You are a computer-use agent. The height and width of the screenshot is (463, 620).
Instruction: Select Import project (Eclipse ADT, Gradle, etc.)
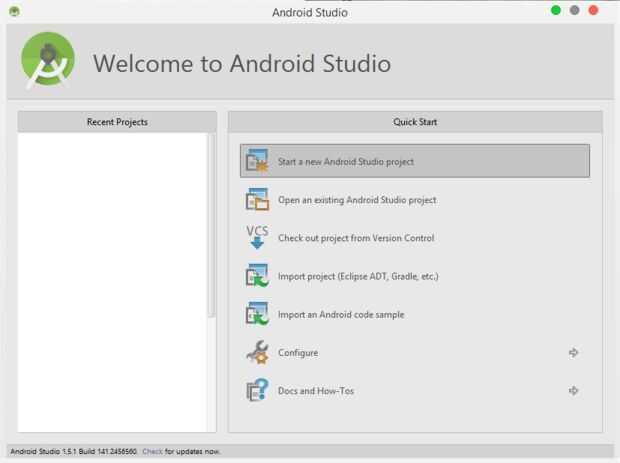358,276
